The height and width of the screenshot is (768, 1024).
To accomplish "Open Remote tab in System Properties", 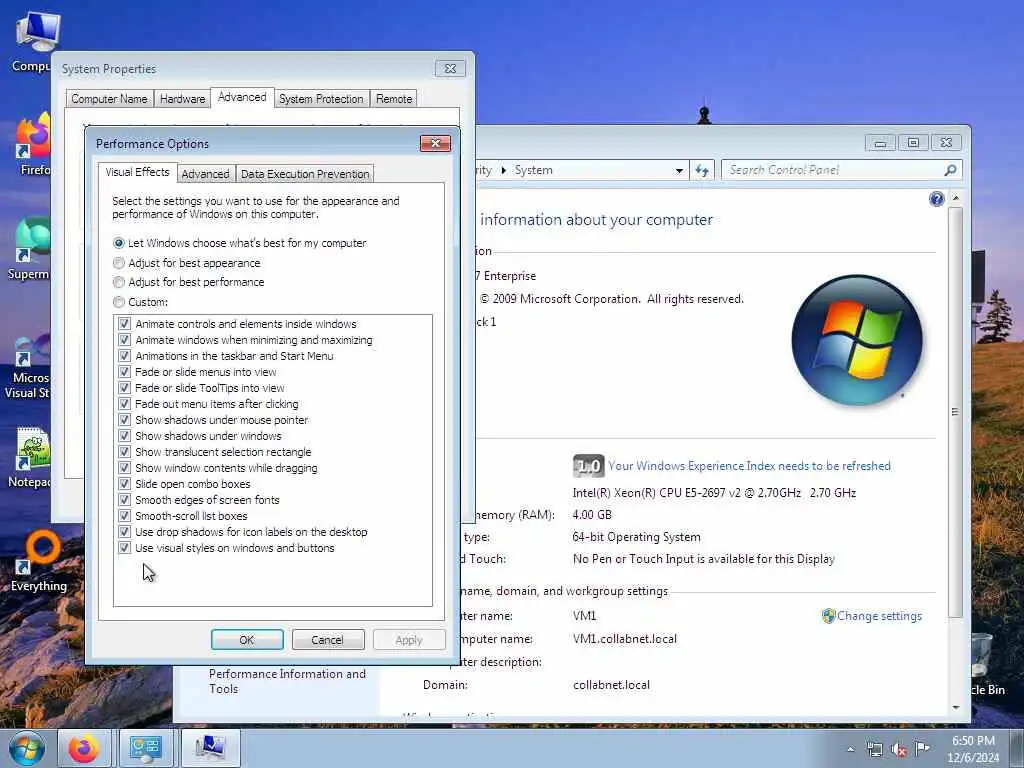I will [394, 99].
